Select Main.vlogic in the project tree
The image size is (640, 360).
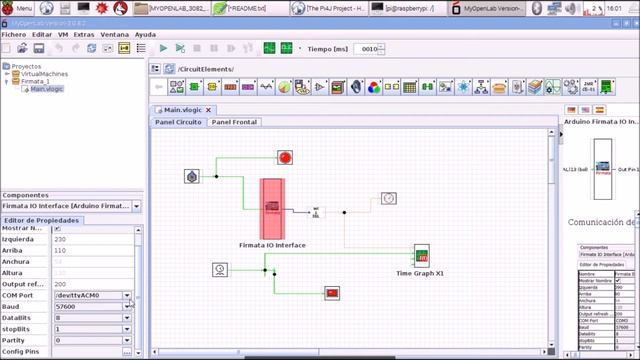pos(47,89)
